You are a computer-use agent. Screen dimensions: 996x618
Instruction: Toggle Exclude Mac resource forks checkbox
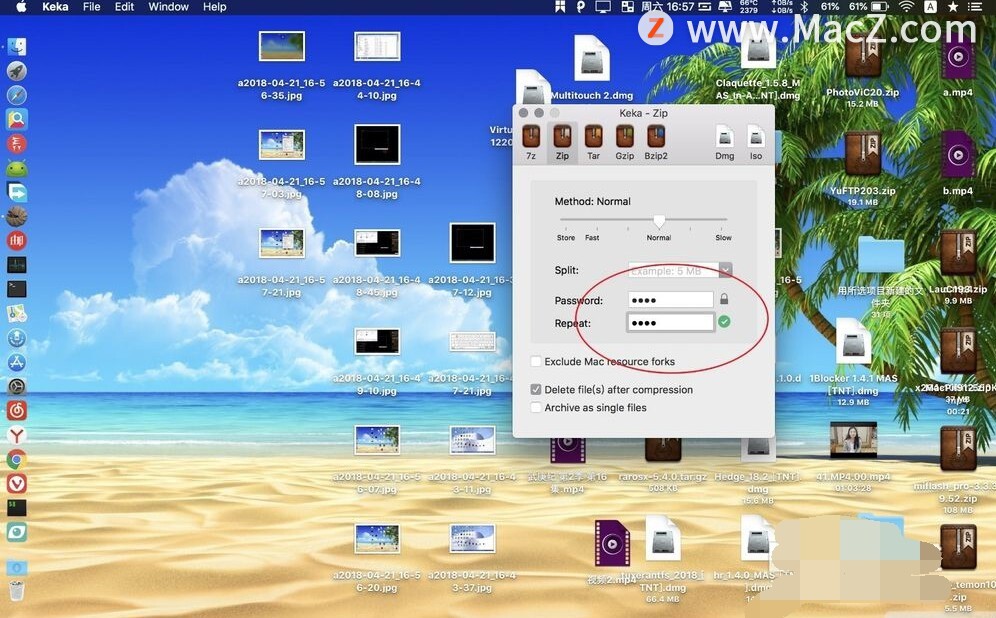(x=536, y=361)
